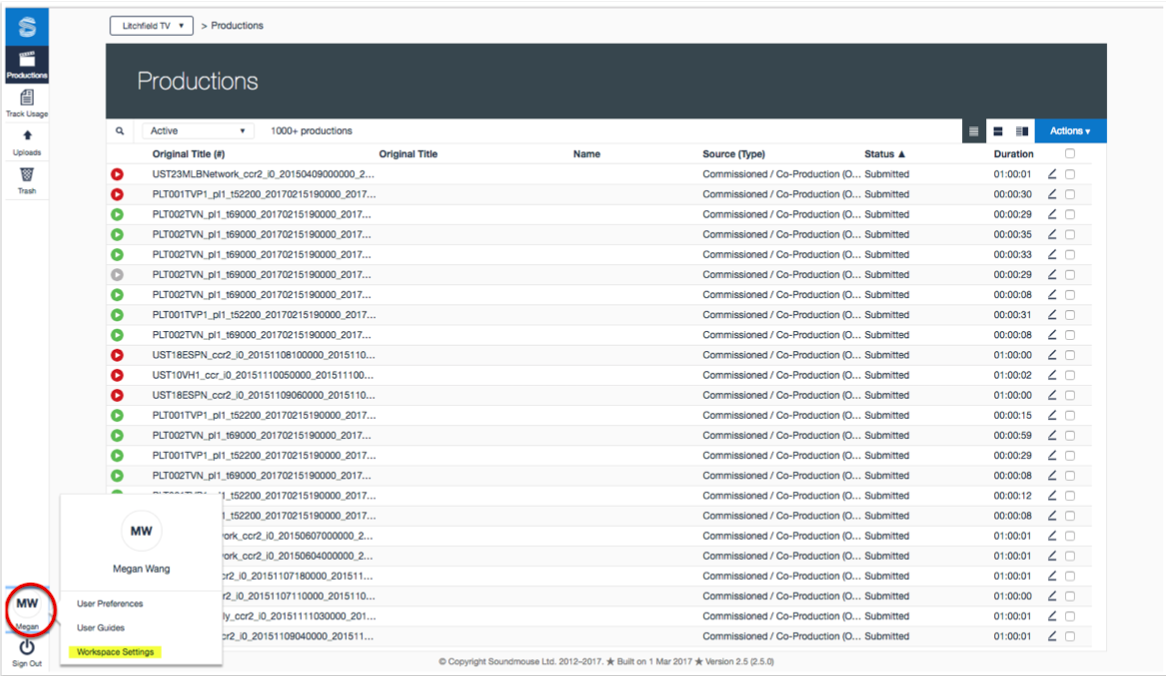Open Track Usage in the sidebar

[27, 103]
